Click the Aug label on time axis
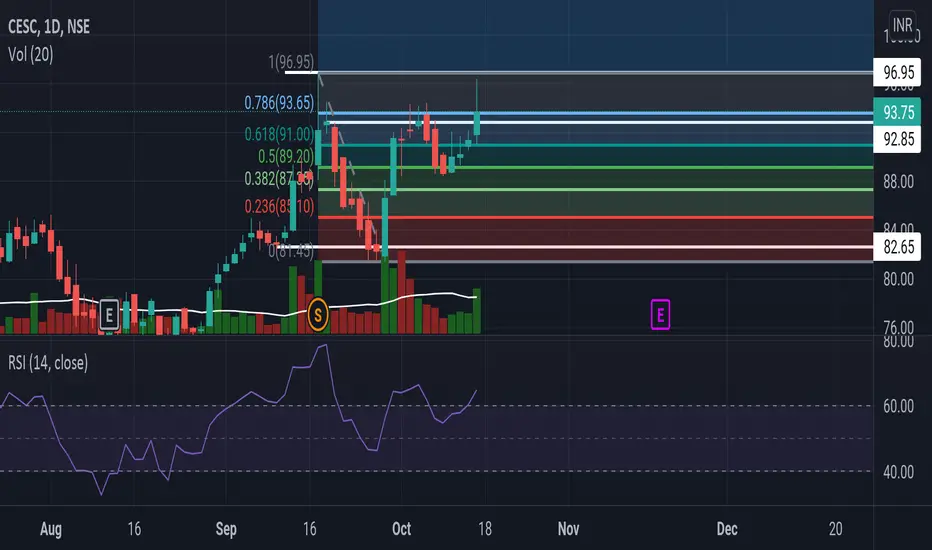 pyautogui.click(x=51, y=529)
